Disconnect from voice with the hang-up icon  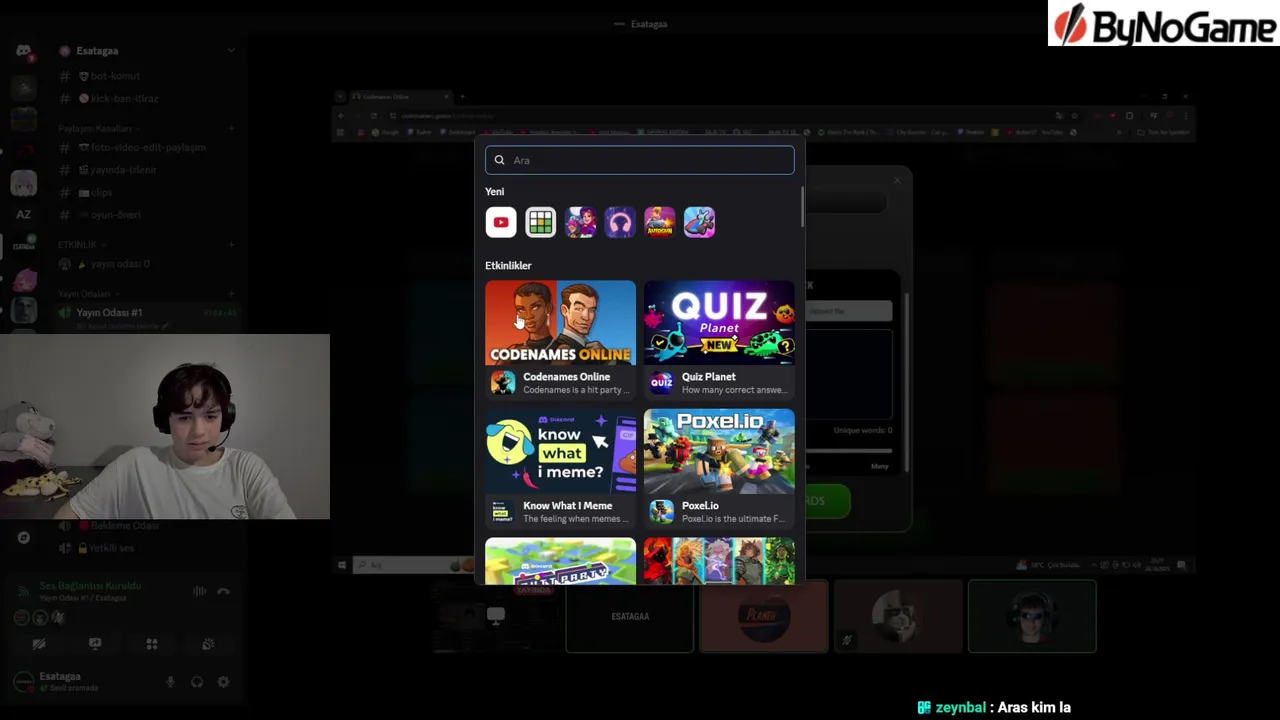point(223,592)
